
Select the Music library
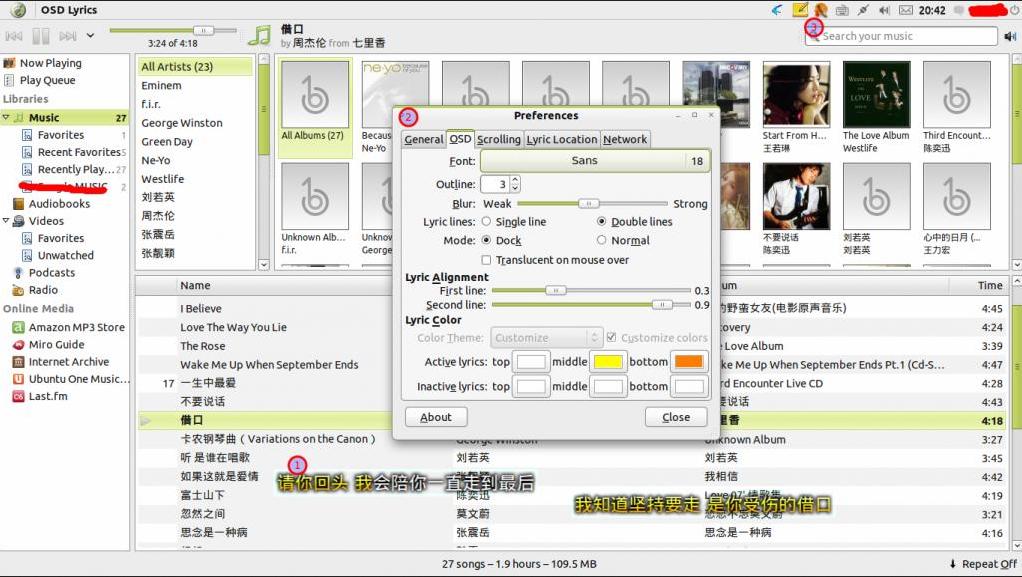pyautogui.click(x=44, y=118)
